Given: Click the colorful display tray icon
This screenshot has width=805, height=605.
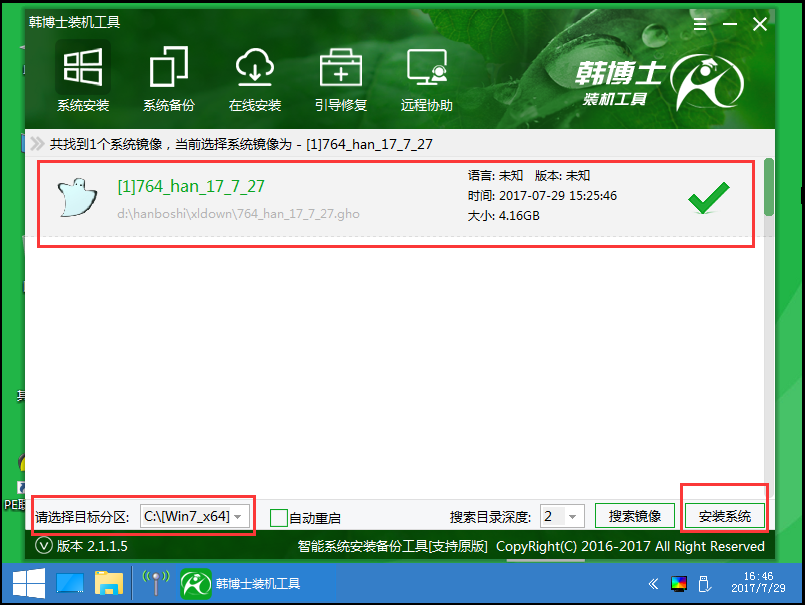Looking at the screenshot, I should coord(679,584).
